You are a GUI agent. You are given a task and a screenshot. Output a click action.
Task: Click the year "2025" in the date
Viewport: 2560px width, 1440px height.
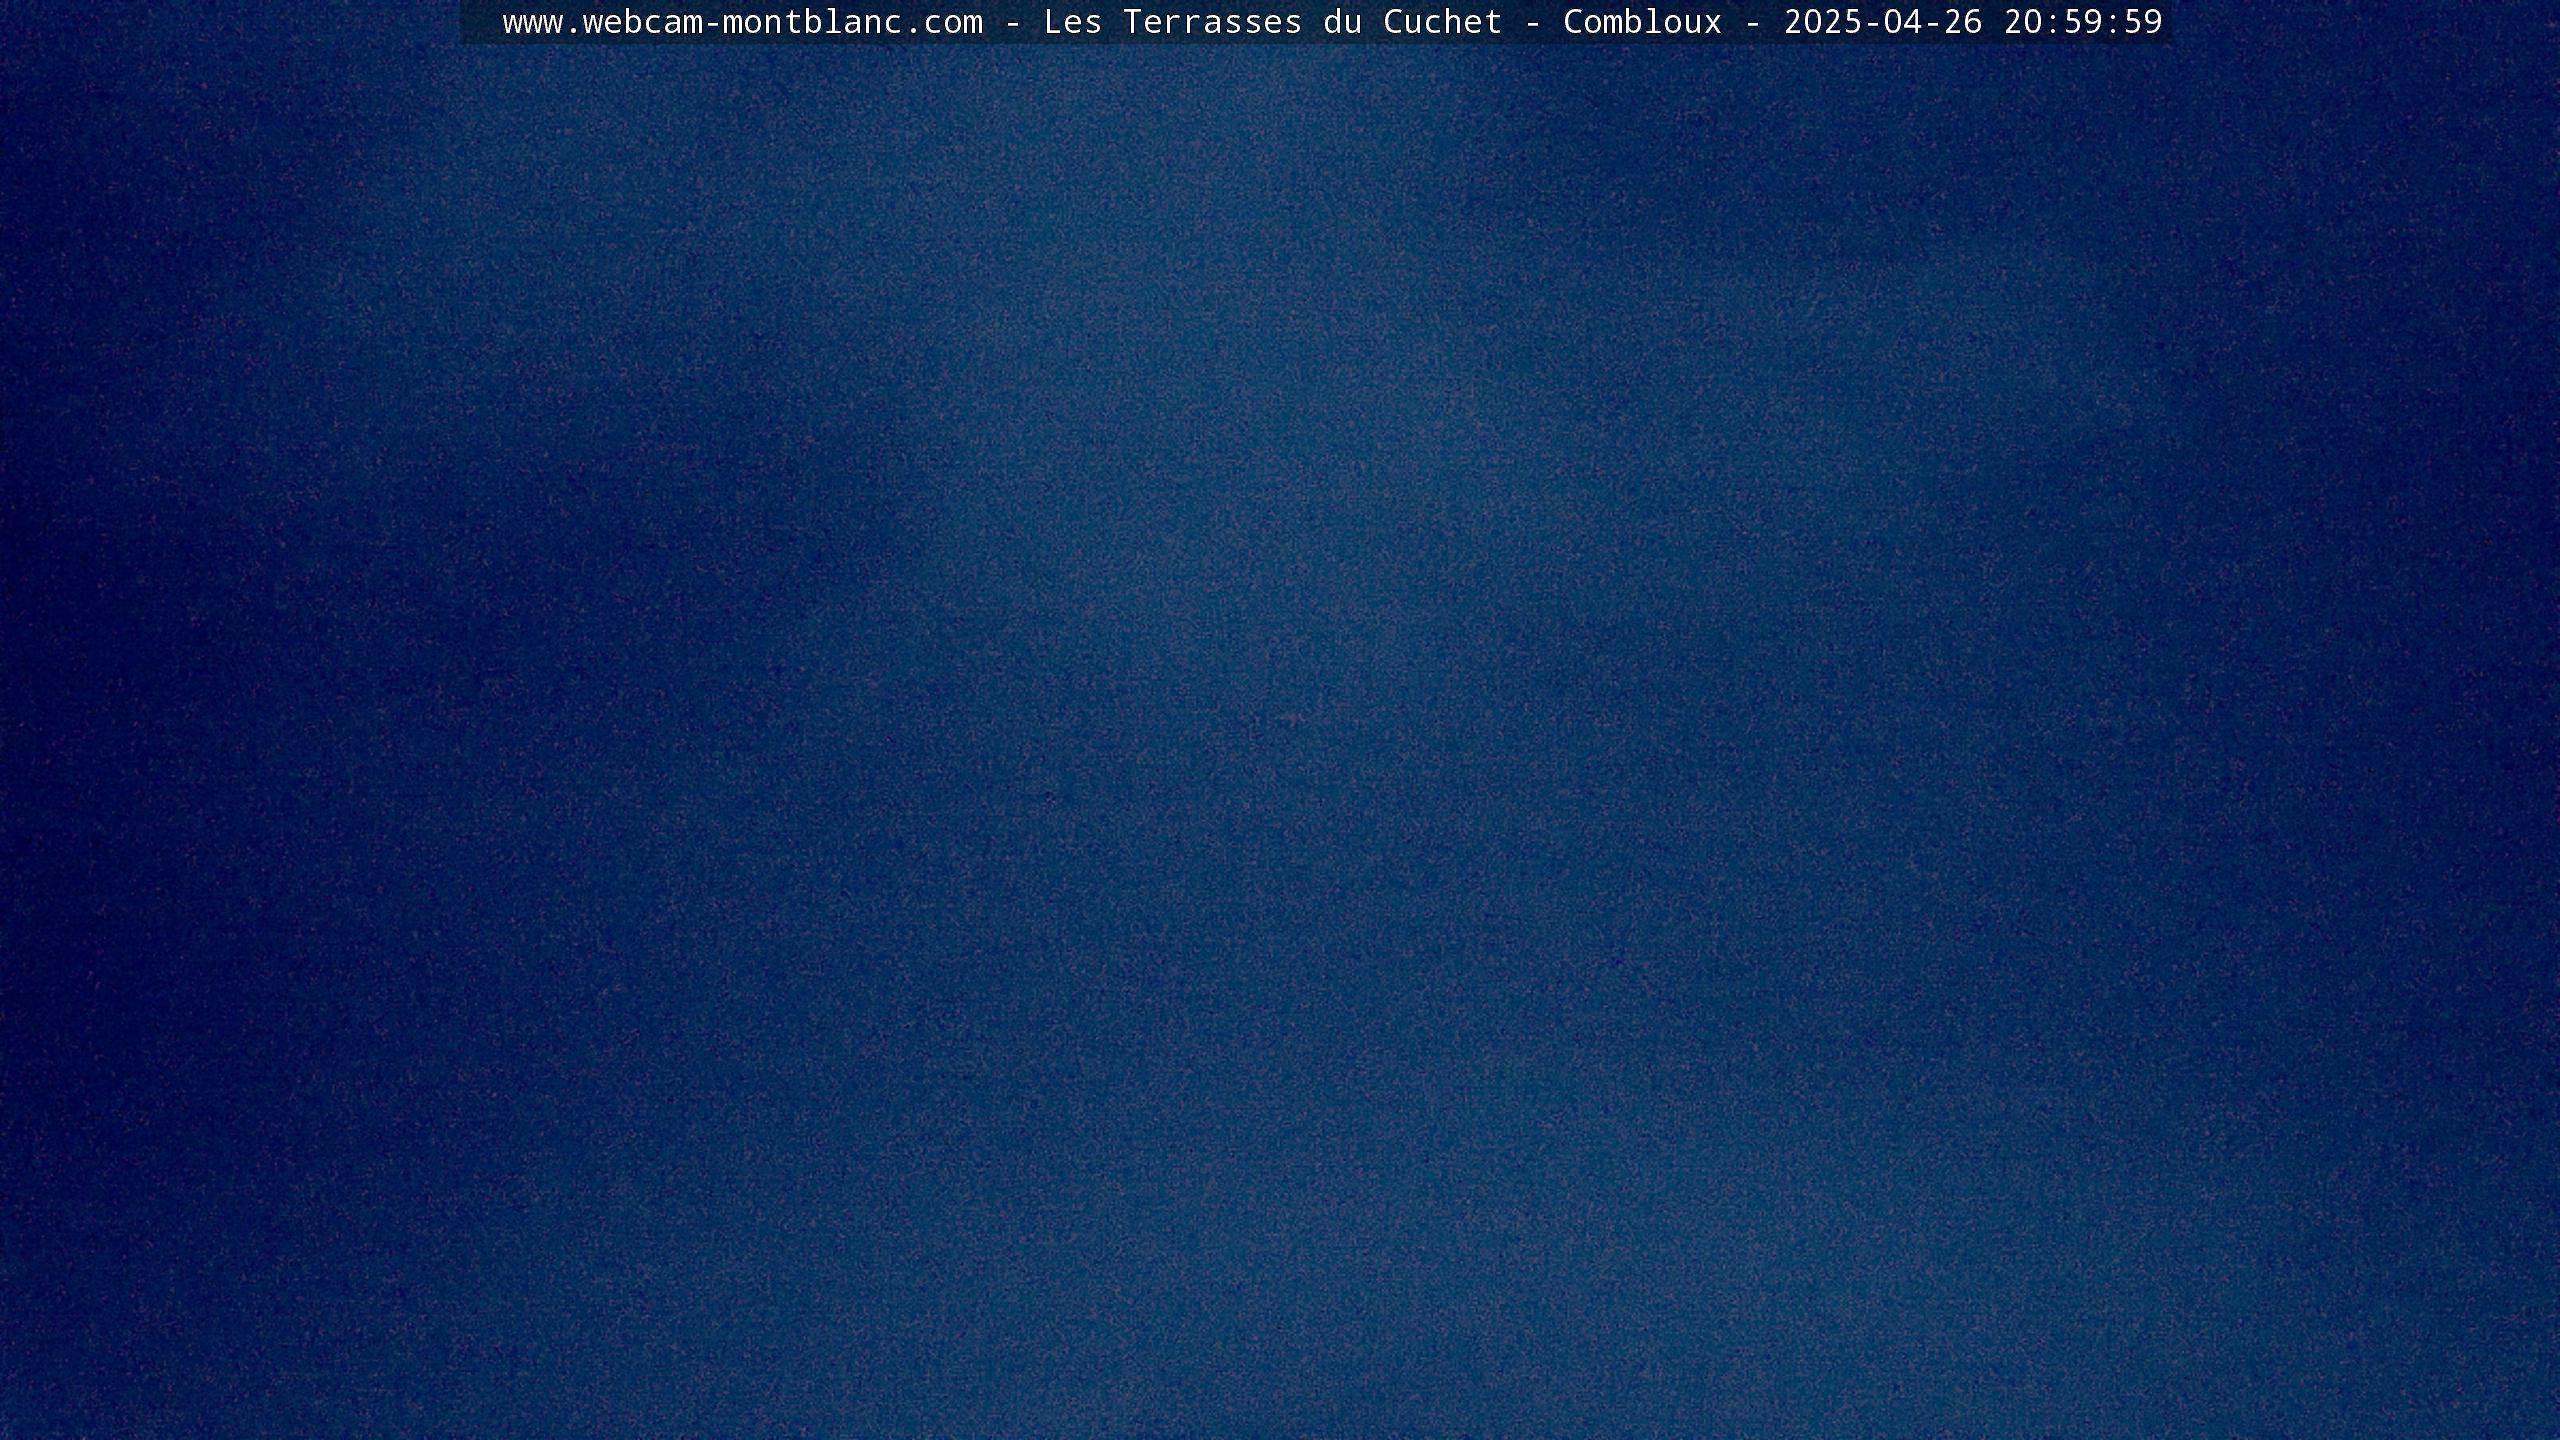(x=1823, y=22)
